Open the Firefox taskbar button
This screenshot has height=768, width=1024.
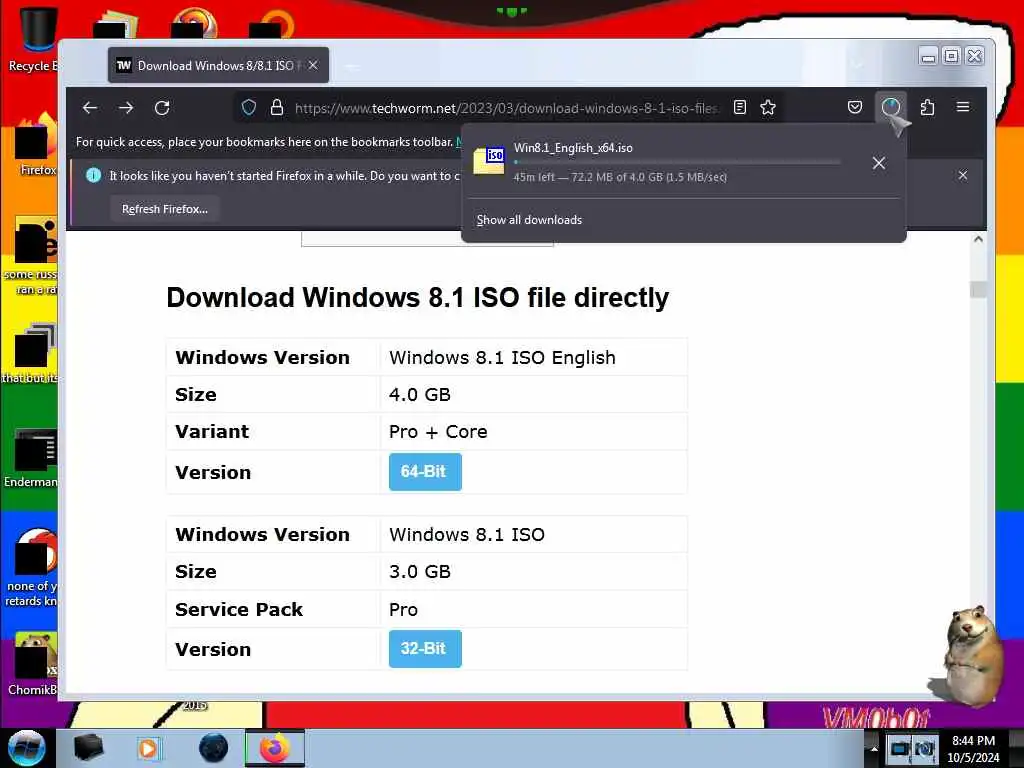(275, 748)
